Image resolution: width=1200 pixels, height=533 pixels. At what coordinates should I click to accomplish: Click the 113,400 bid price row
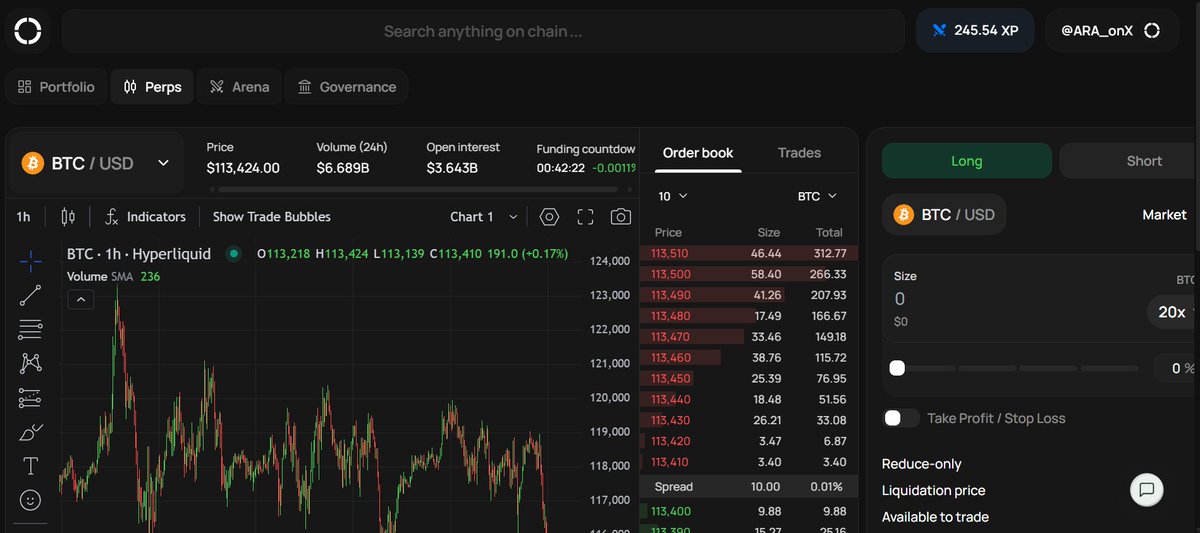(749, 511)
